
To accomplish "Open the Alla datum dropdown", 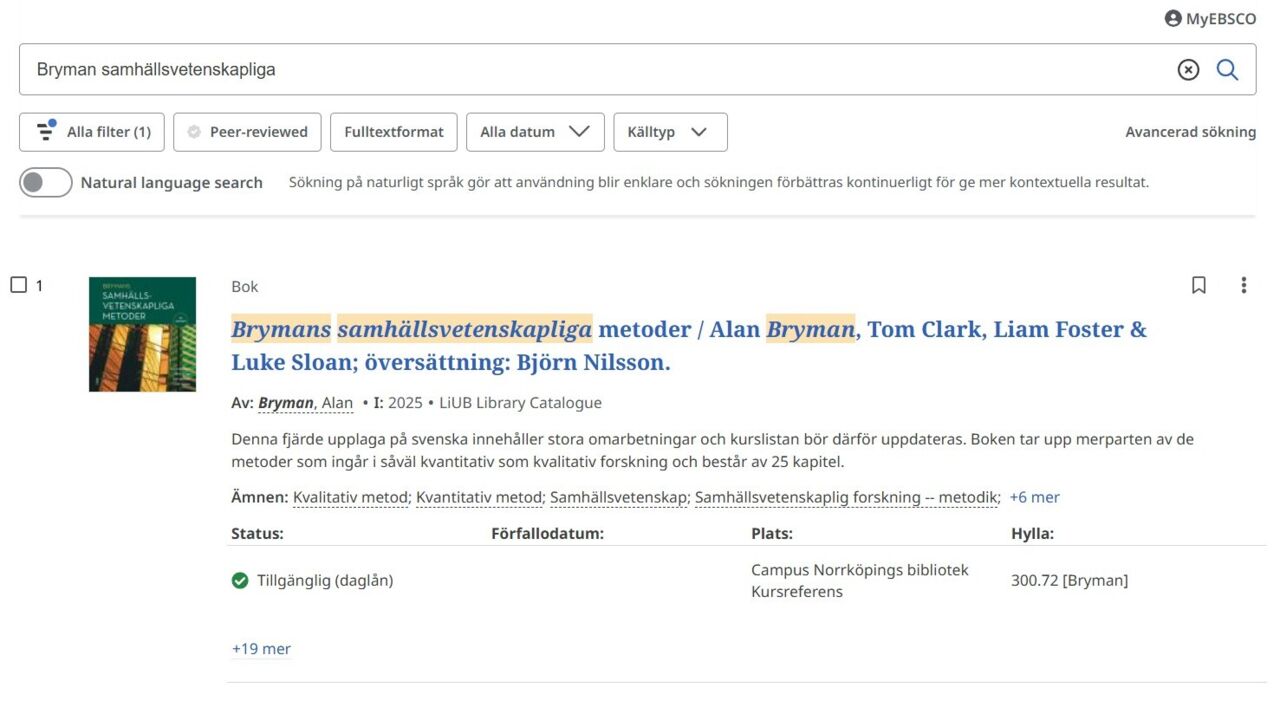I will (x=534, y=131).
